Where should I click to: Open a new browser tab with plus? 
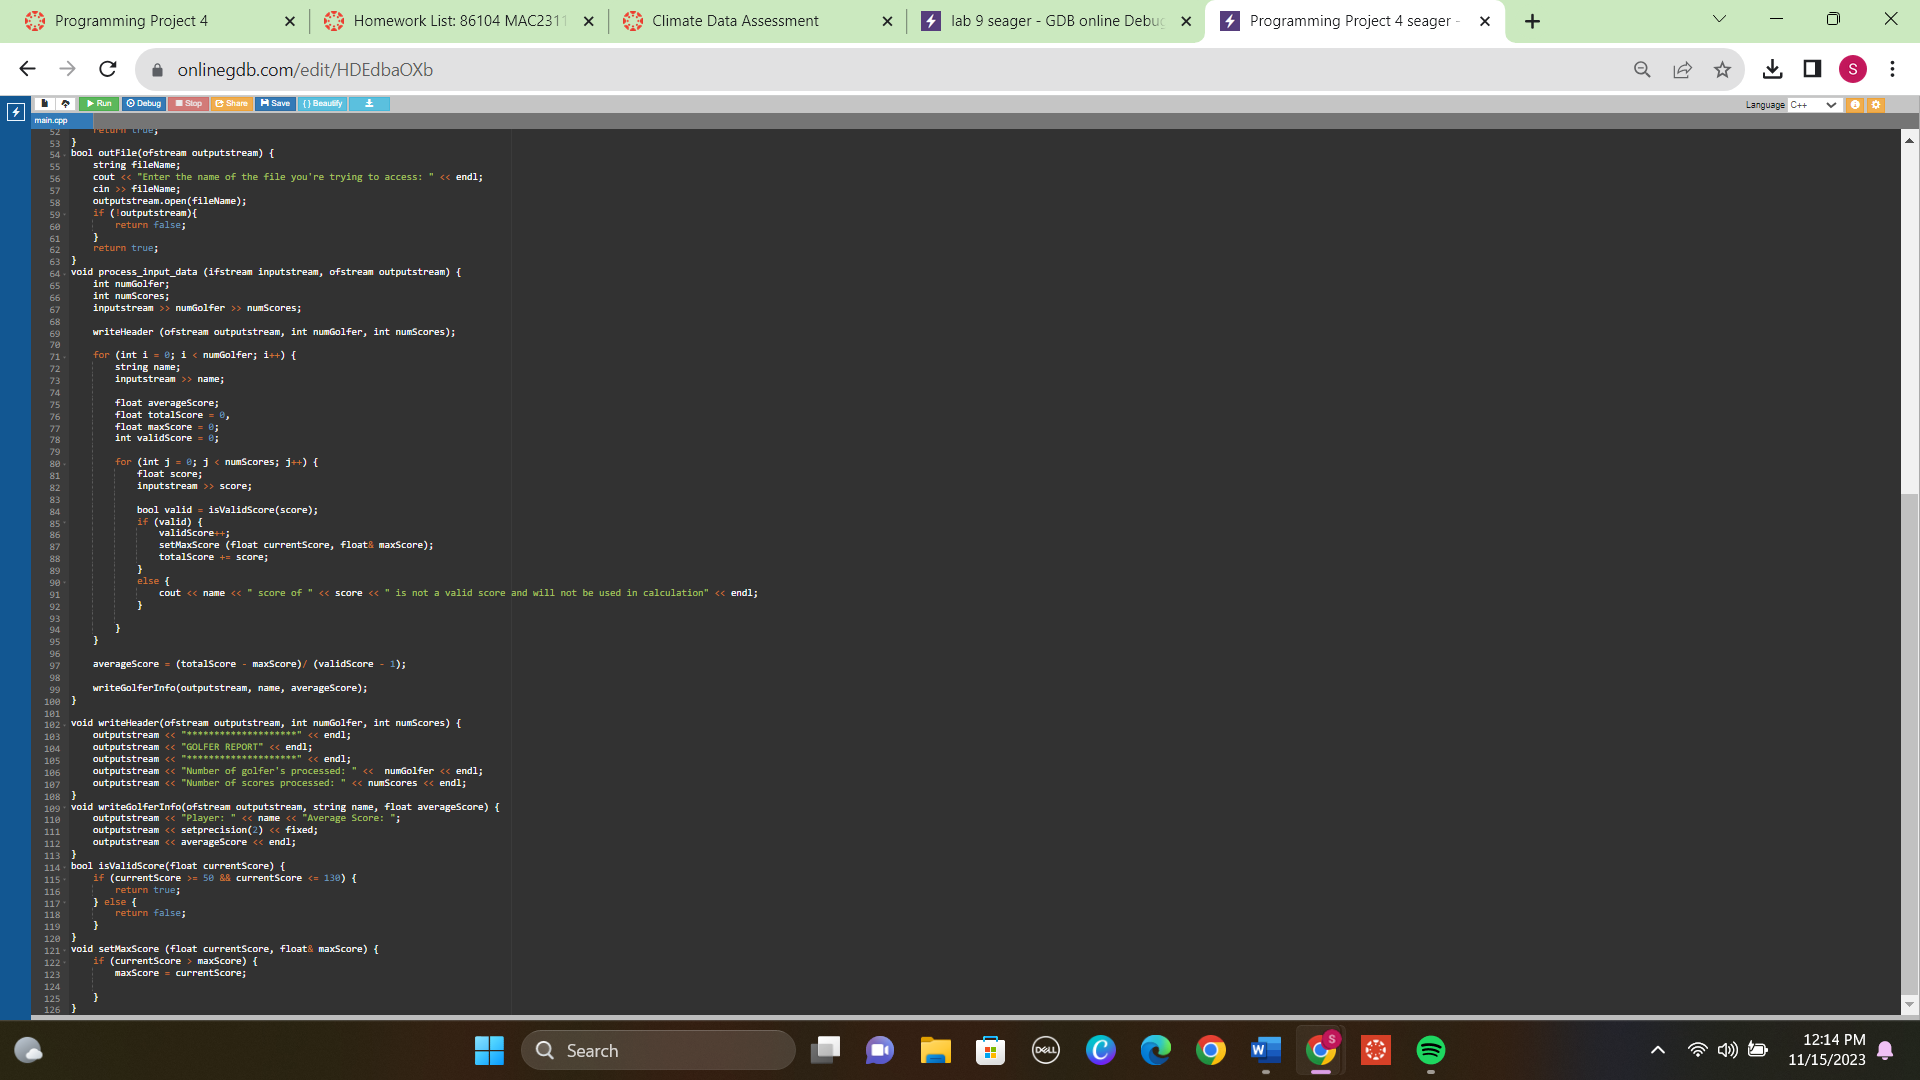click(1532, 21)
